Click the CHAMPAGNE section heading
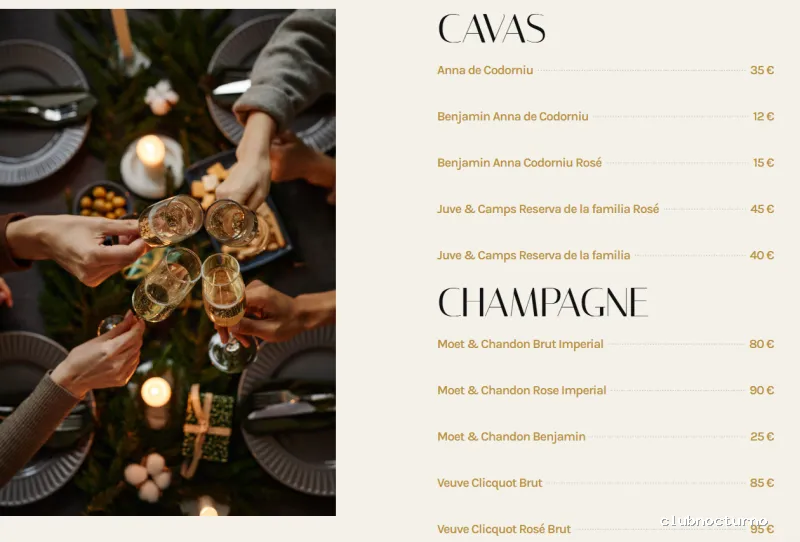This screenshot has width=800, height=542. point(543,302)
